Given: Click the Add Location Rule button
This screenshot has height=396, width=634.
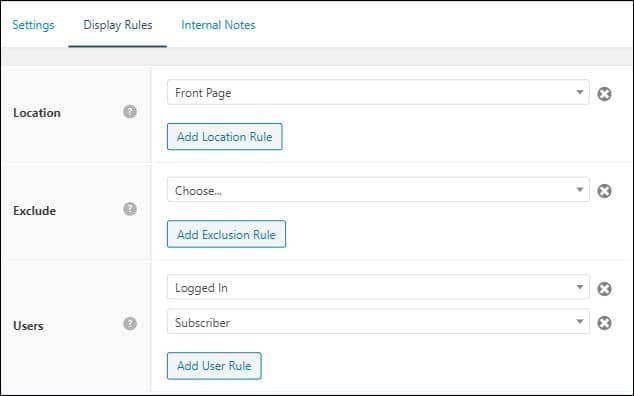Looking at the screenshot, I should click(x=225, y=137).
